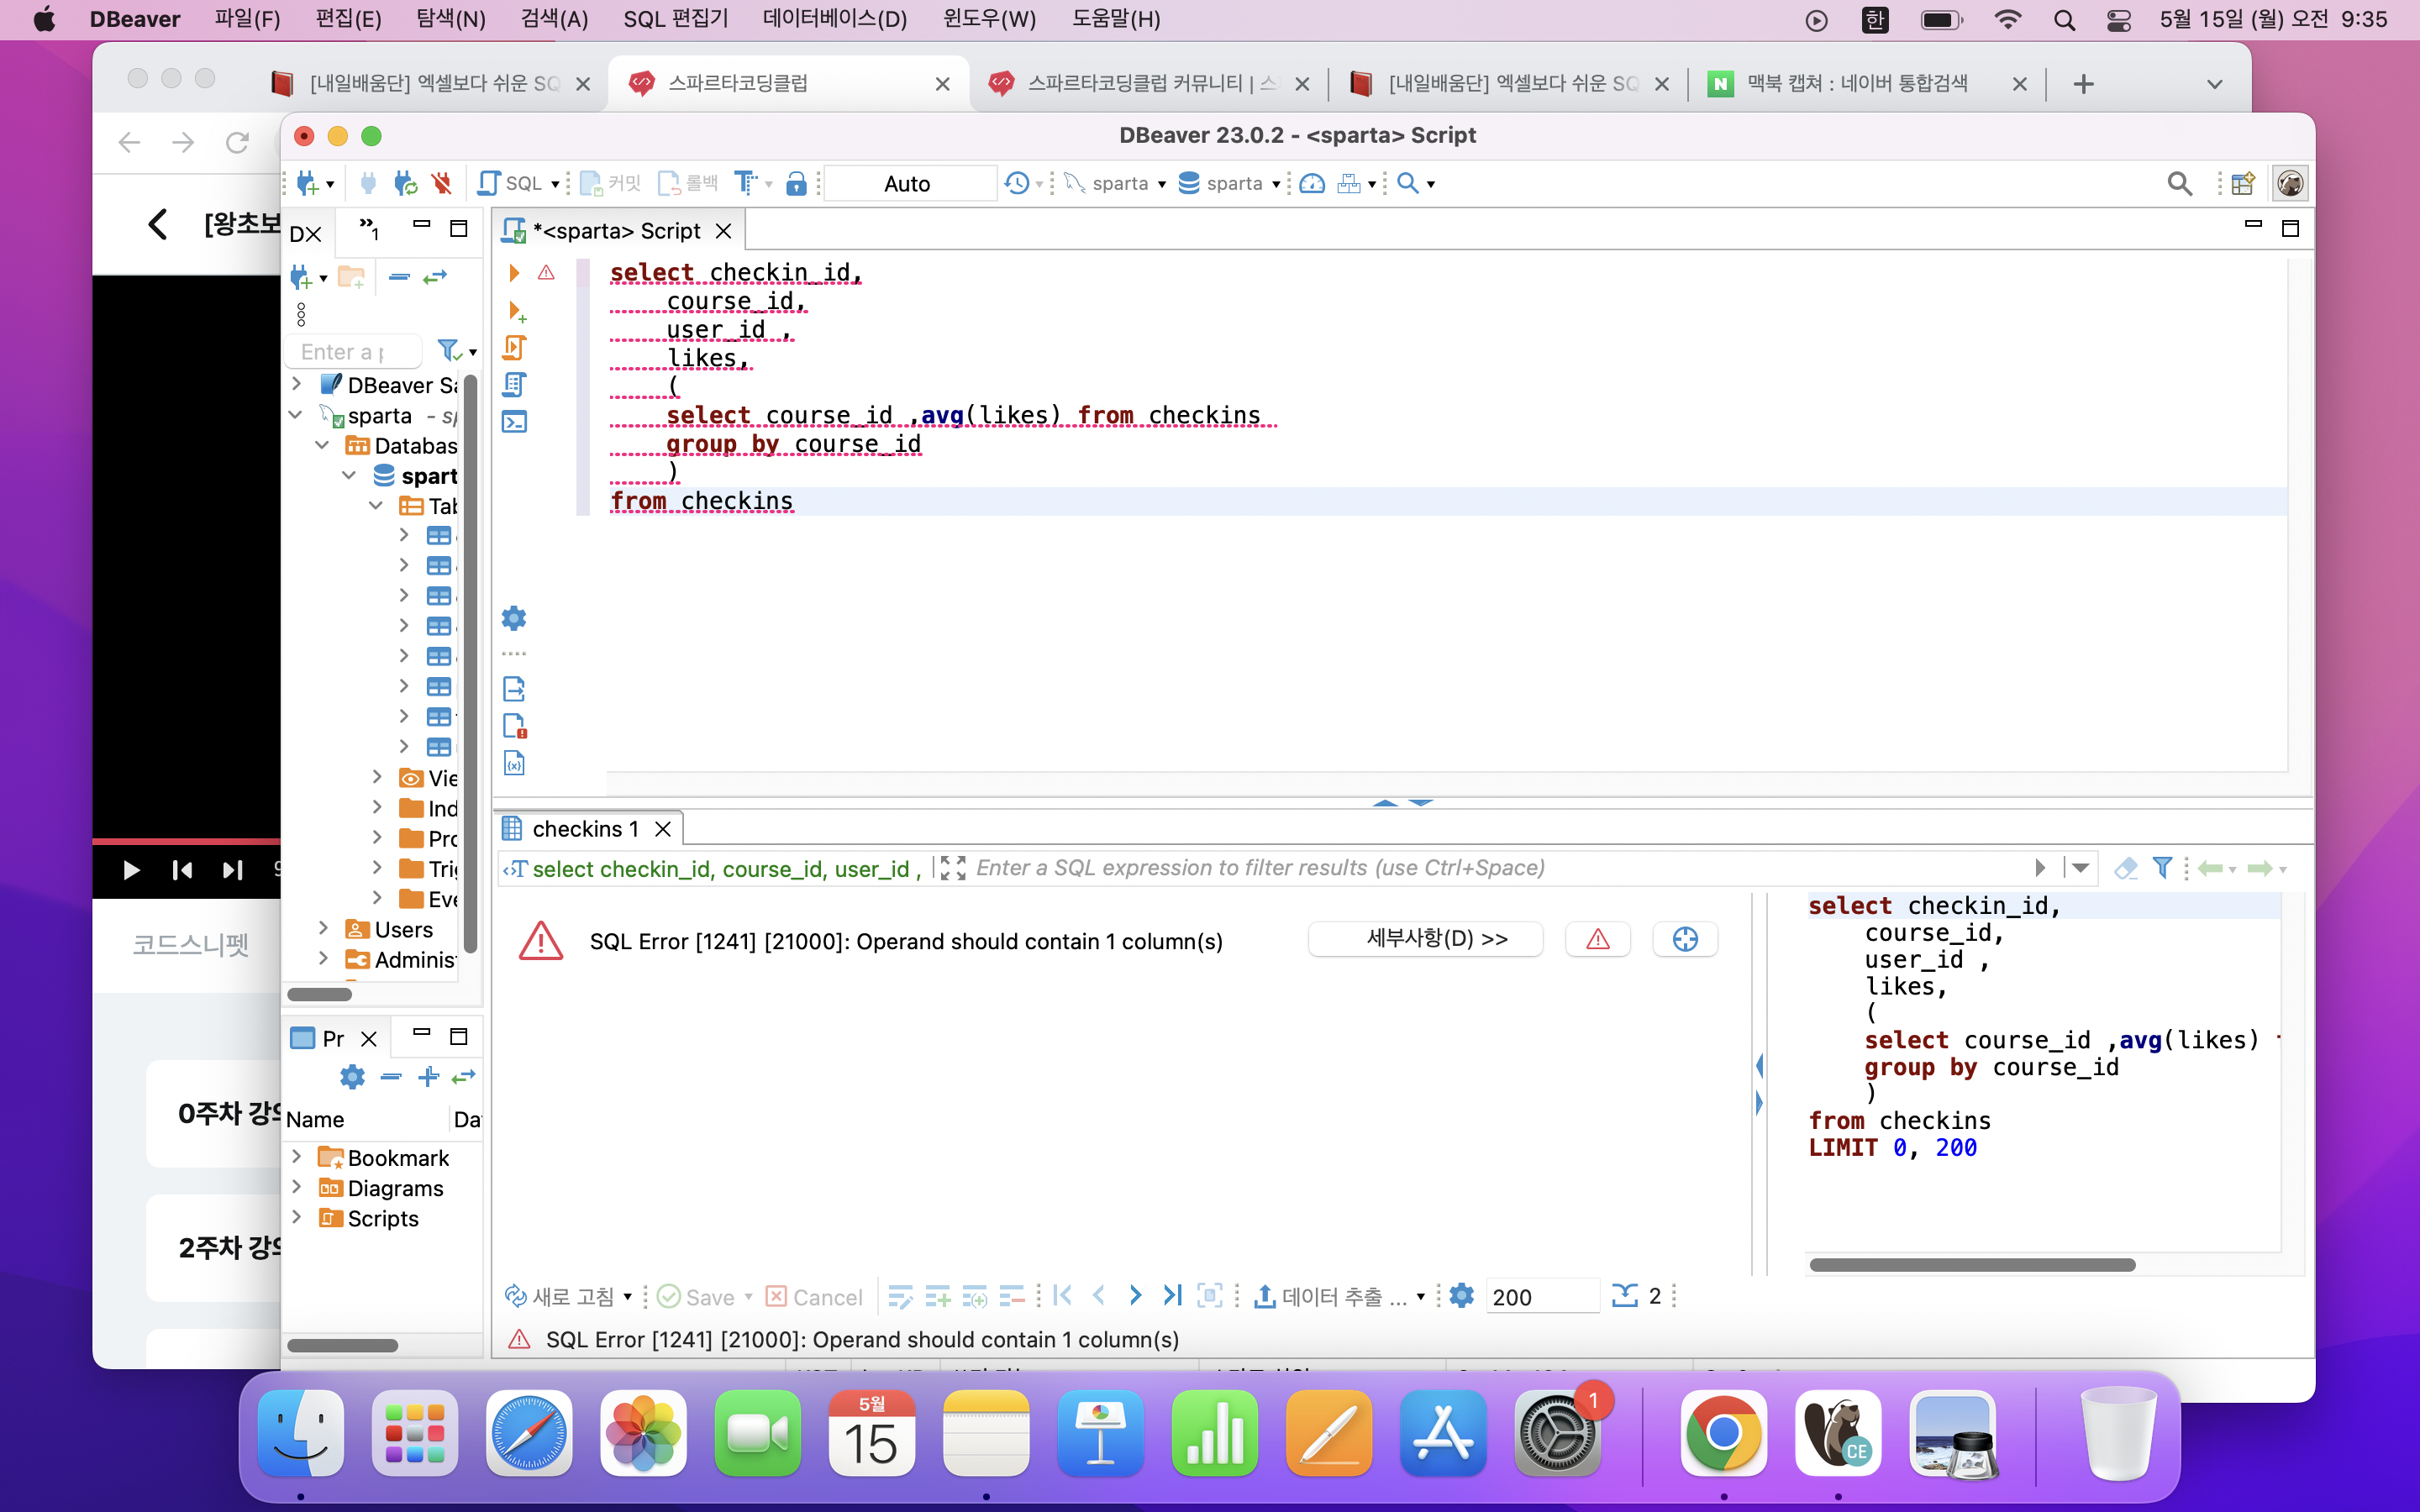Go to the first result row
The height and width of the screenshot is (1512, 2420).
1063,1296
